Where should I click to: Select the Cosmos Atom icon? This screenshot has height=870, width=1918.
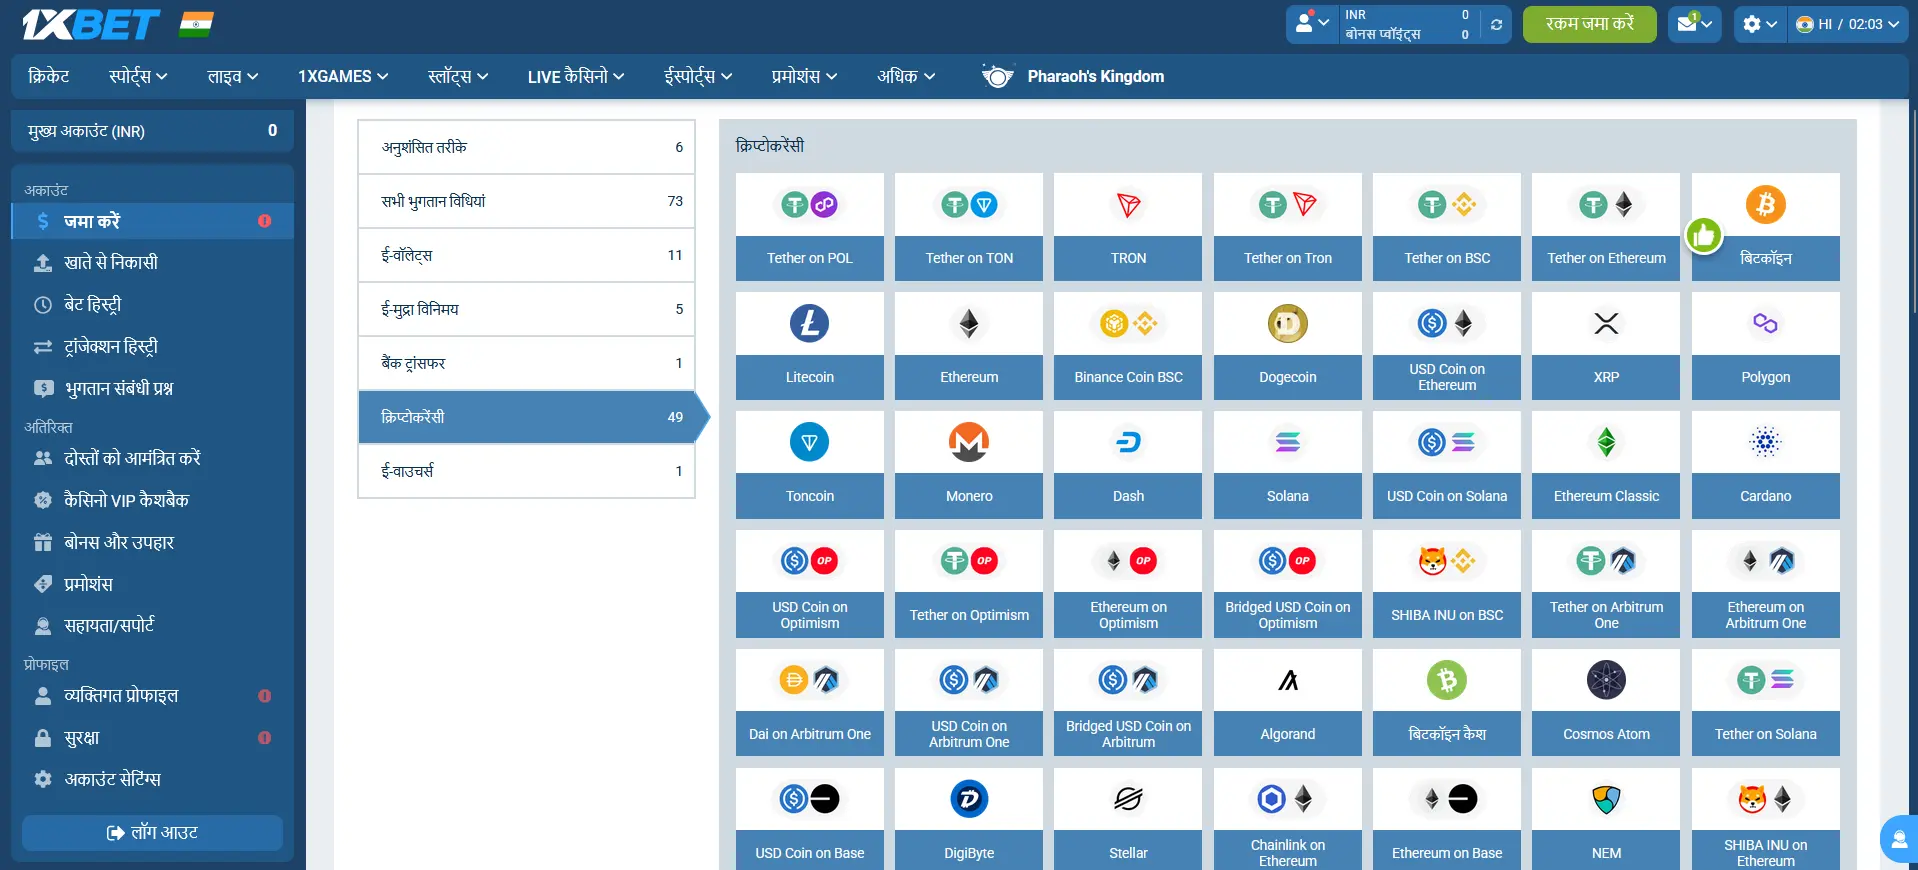[x=1606, y=681]
